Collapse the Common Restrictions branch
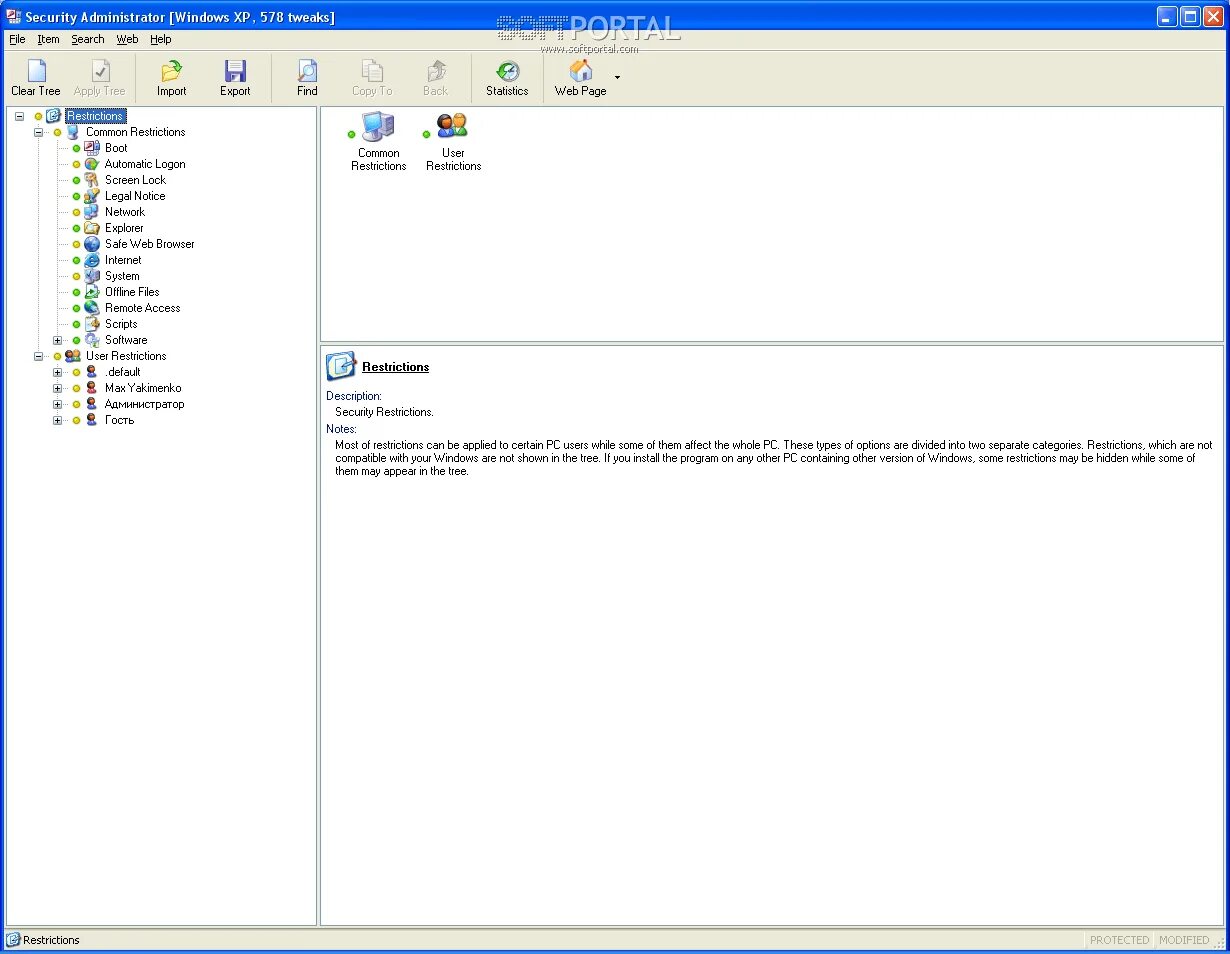Viewport: 1230px width, 954px height. [x=39, y=132]
